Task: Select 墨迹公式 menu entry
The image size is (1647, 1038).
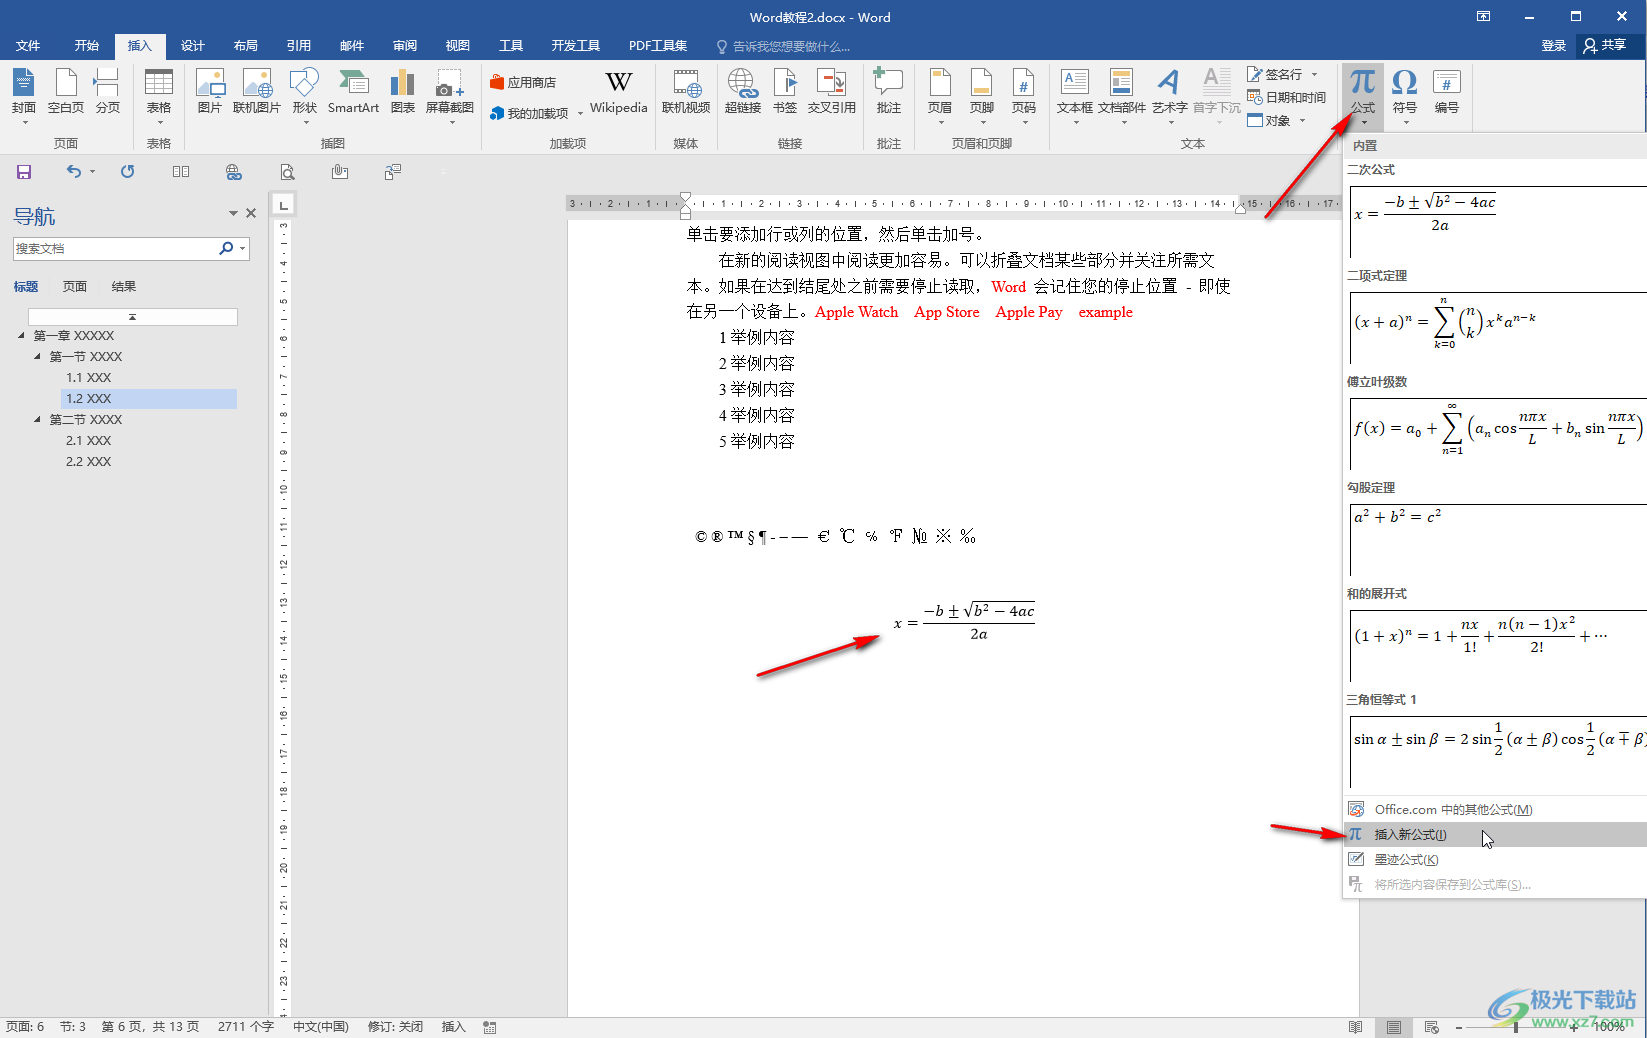Action: [1406, 860]
